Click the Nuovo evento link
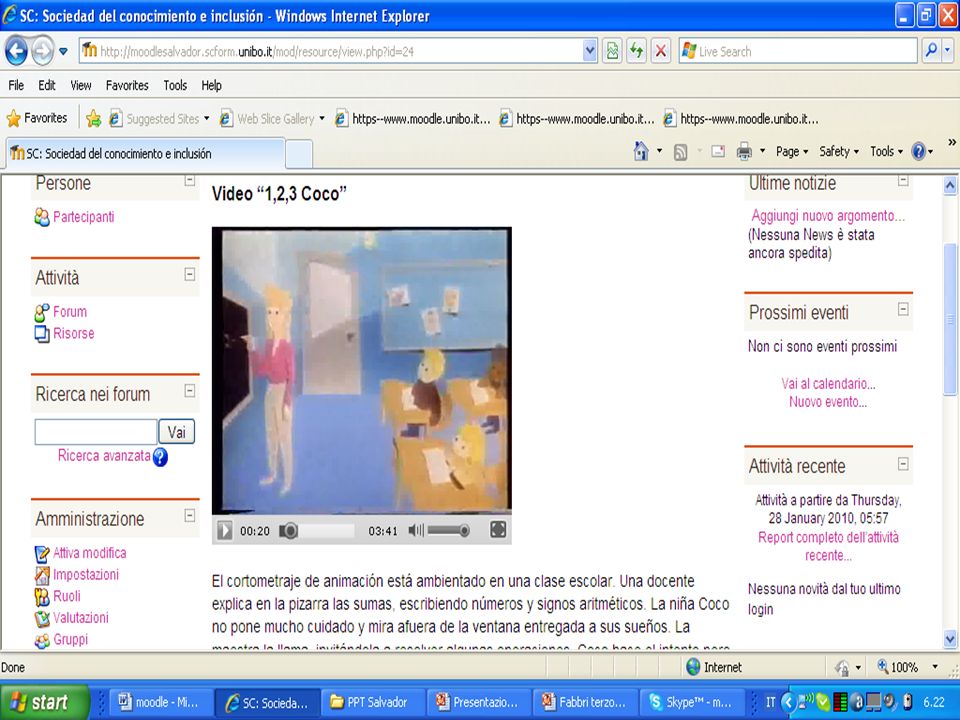The height and width of the screenshot is (720, 960). pos(828,402)
